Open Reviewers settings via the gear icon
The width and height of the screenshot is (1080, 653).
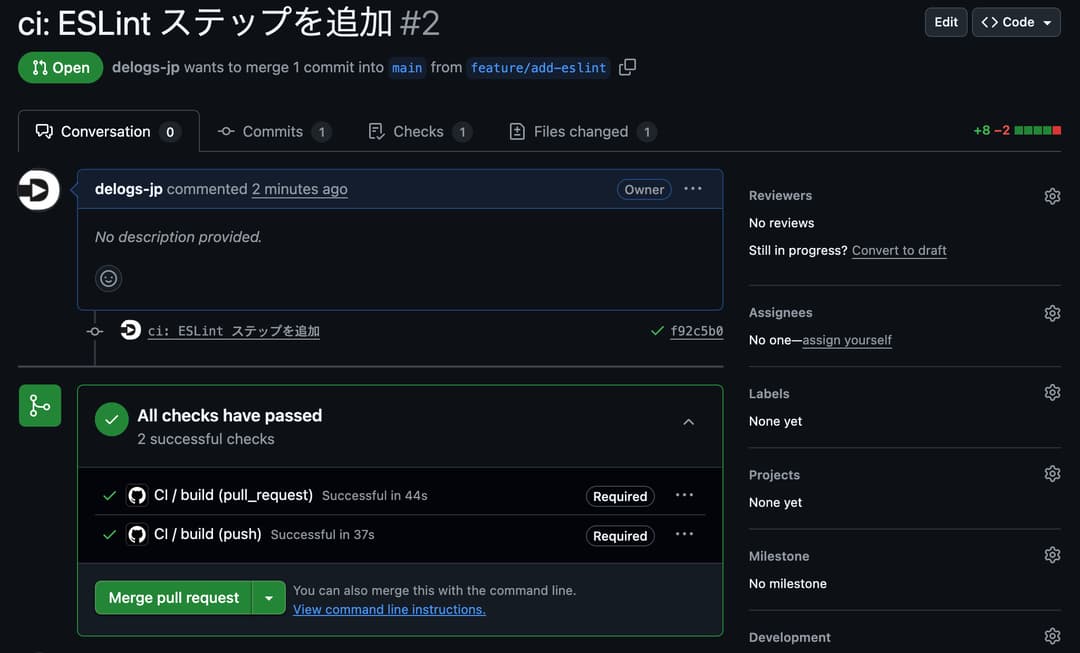pos(1052,196)
